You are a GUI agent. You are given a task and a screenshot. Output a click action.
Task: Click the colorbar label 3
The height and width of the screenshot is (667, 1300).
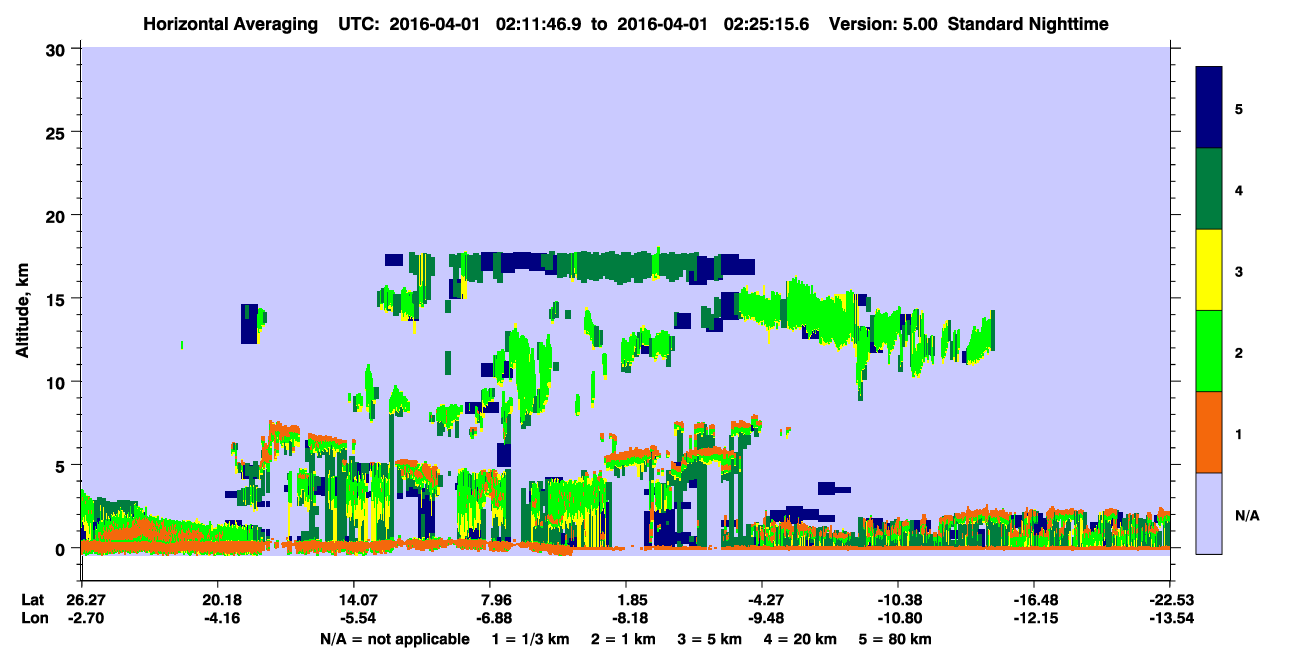[x=1238, y=271]
